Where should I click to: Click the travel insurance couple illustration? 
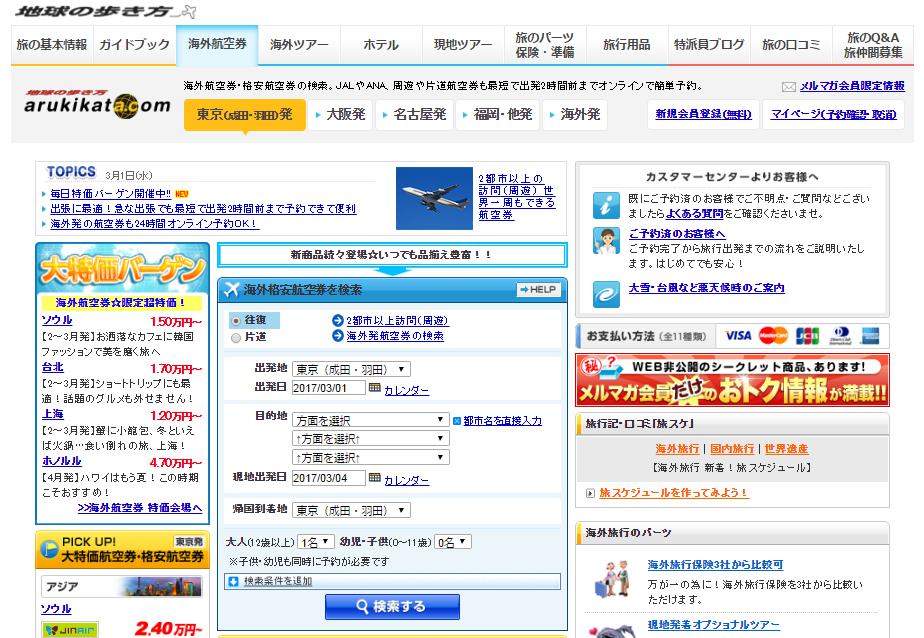pyautogui.click(x=610, y=579)
